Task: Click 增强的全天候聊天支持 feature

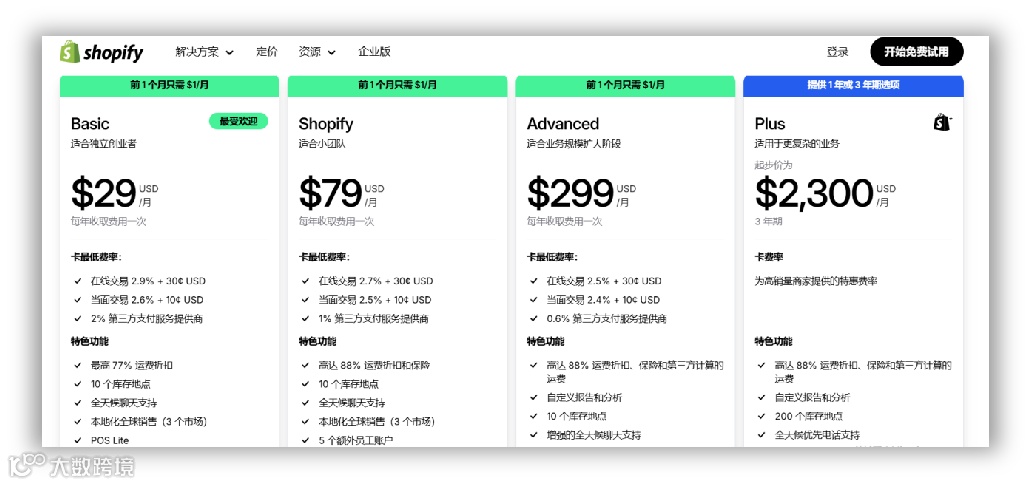Action: (x=594, y=435)
